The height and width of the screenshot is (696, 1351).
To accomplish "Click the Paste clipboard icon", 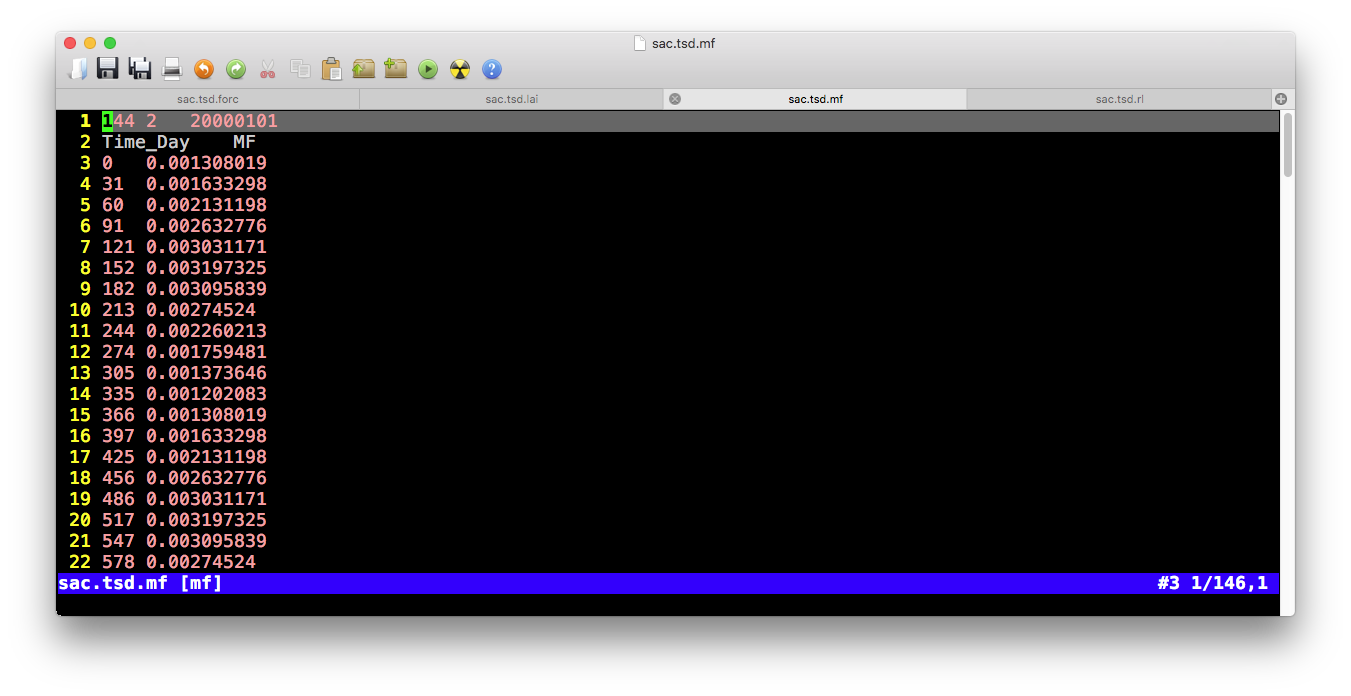I will [332, 69].
